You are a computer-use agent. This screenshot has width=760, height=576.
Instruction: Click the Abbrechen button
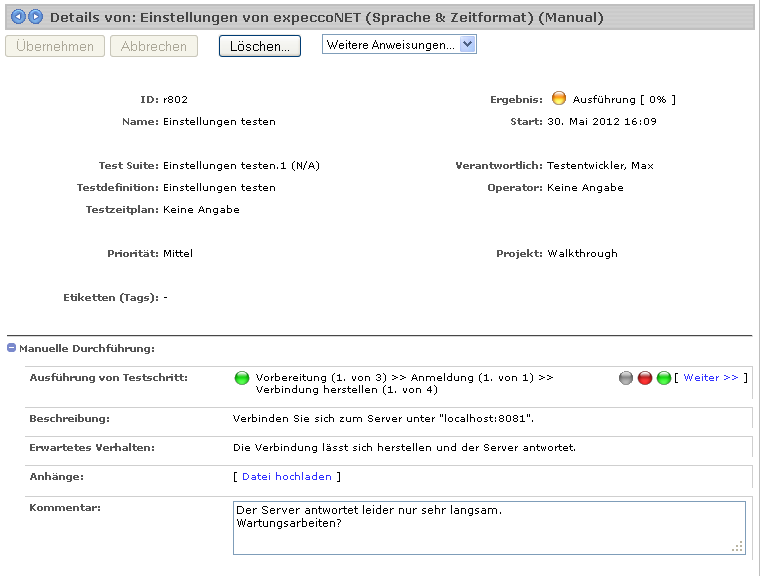(x=154, y=46)
